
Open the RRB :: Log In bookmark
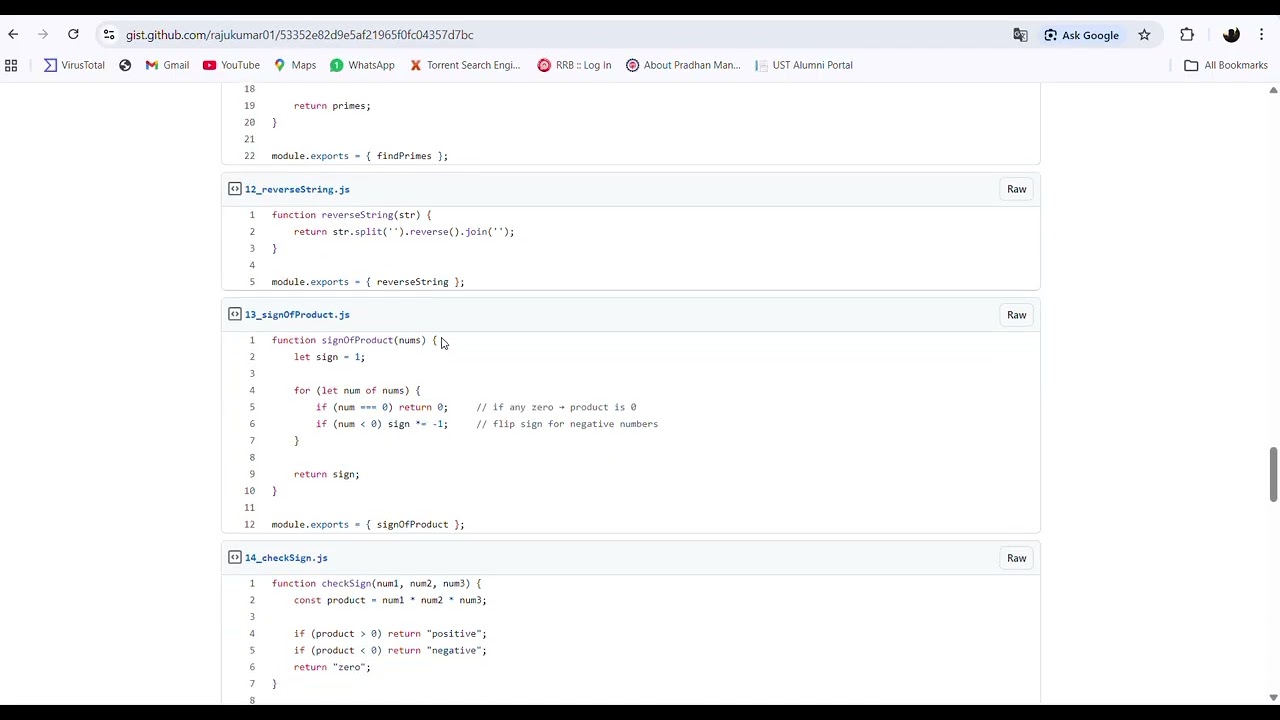pos(574,65)
